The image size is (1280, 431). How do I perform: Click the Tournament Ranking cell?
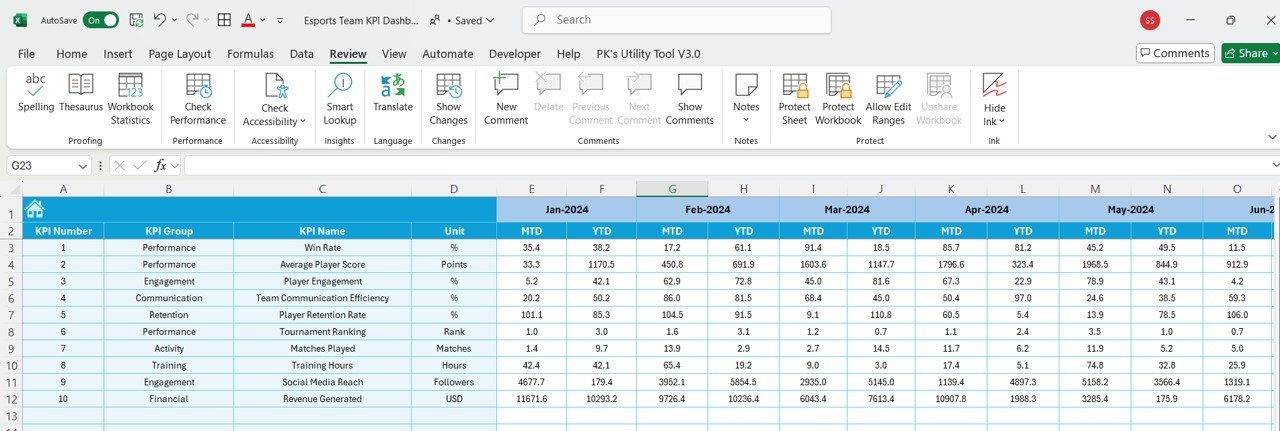[322, 331]
